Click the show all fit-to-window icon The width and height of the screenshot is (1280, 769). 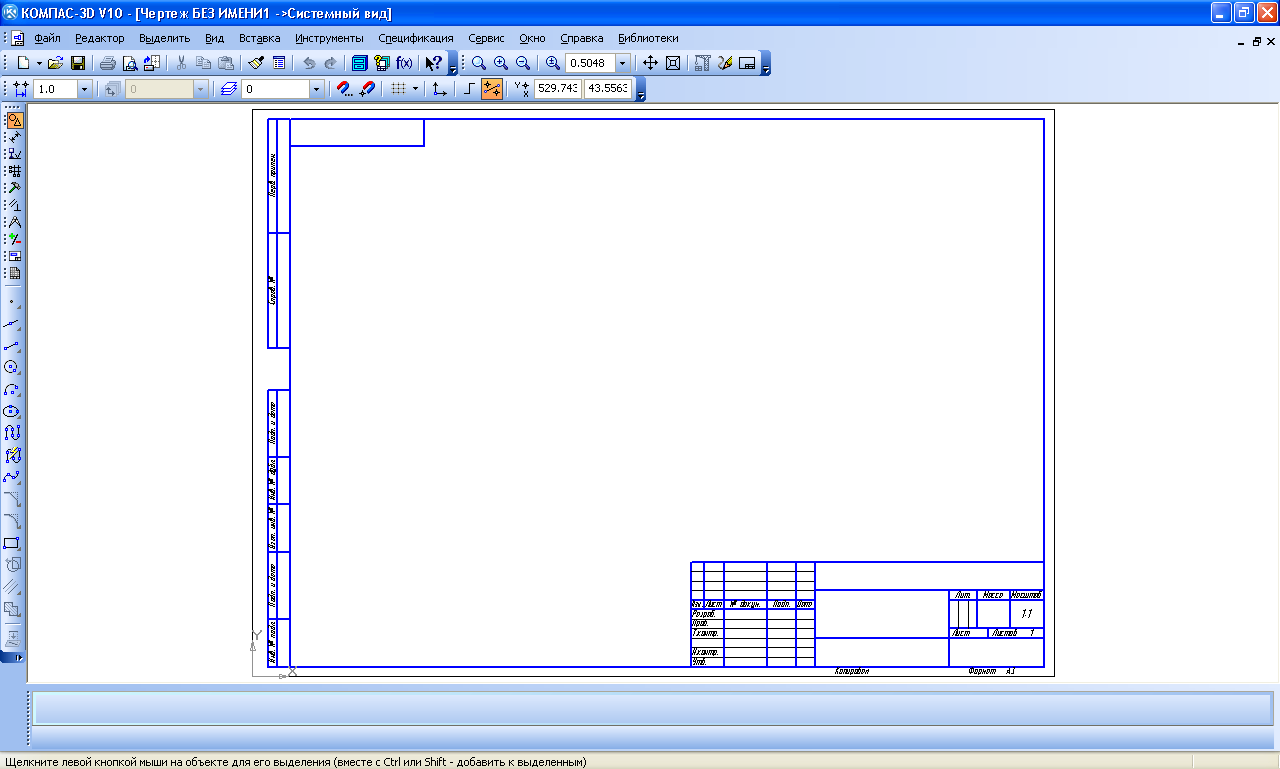[673, 62]
